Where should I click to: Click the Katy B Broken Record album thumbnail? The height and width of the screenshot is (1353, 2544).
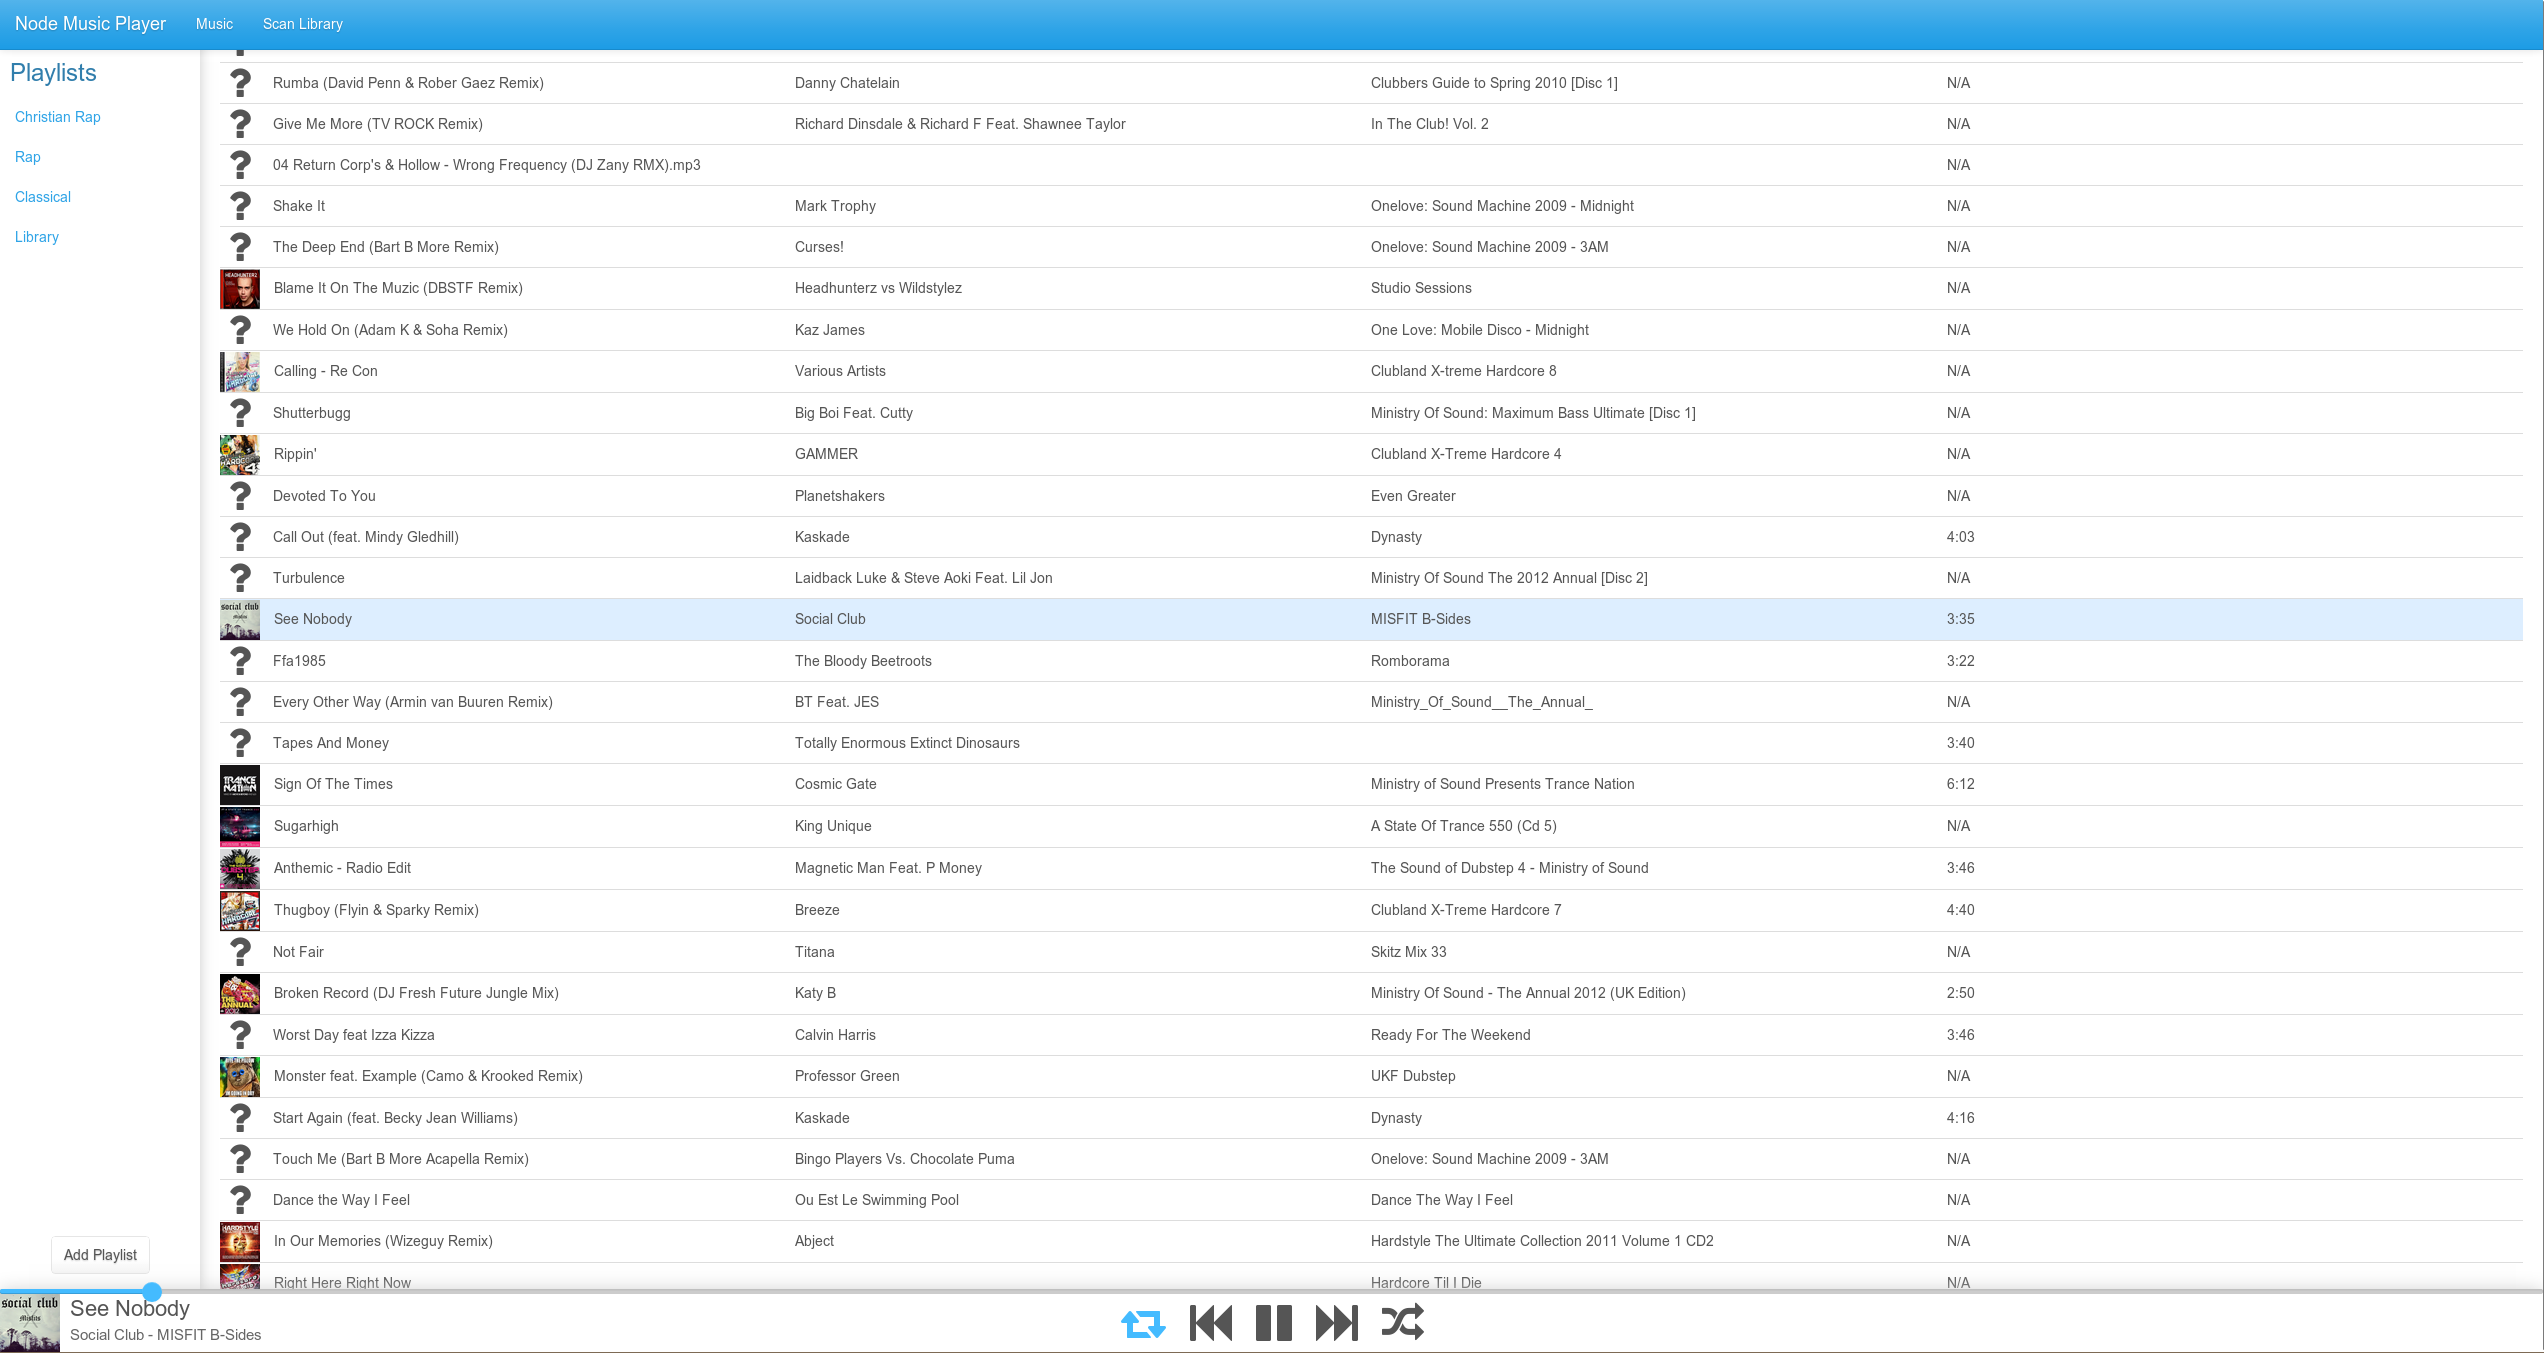coord(237,993)
